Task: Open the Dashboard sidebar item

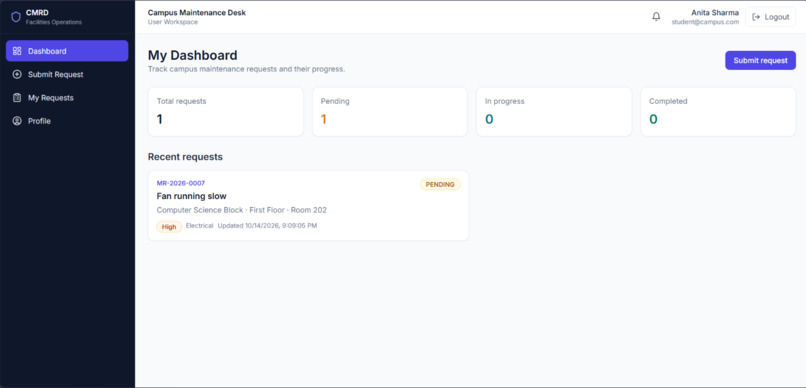Action: [67, 51]
